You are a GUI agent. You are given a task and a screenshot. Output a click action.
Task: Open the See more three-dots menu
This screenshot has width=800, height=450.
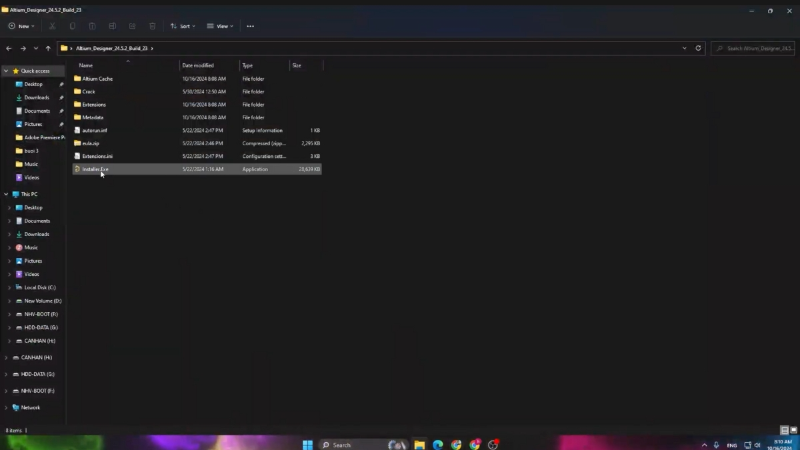pyautogui.click(x=250, y=26)
